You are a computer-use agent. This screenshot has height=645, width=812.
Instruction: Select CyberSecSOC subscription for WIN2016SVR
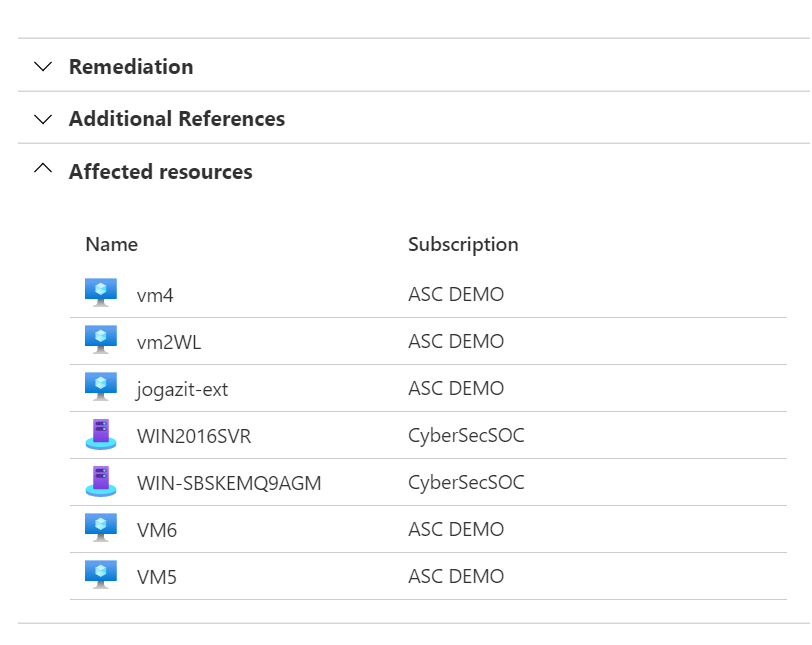coord(466,436)
